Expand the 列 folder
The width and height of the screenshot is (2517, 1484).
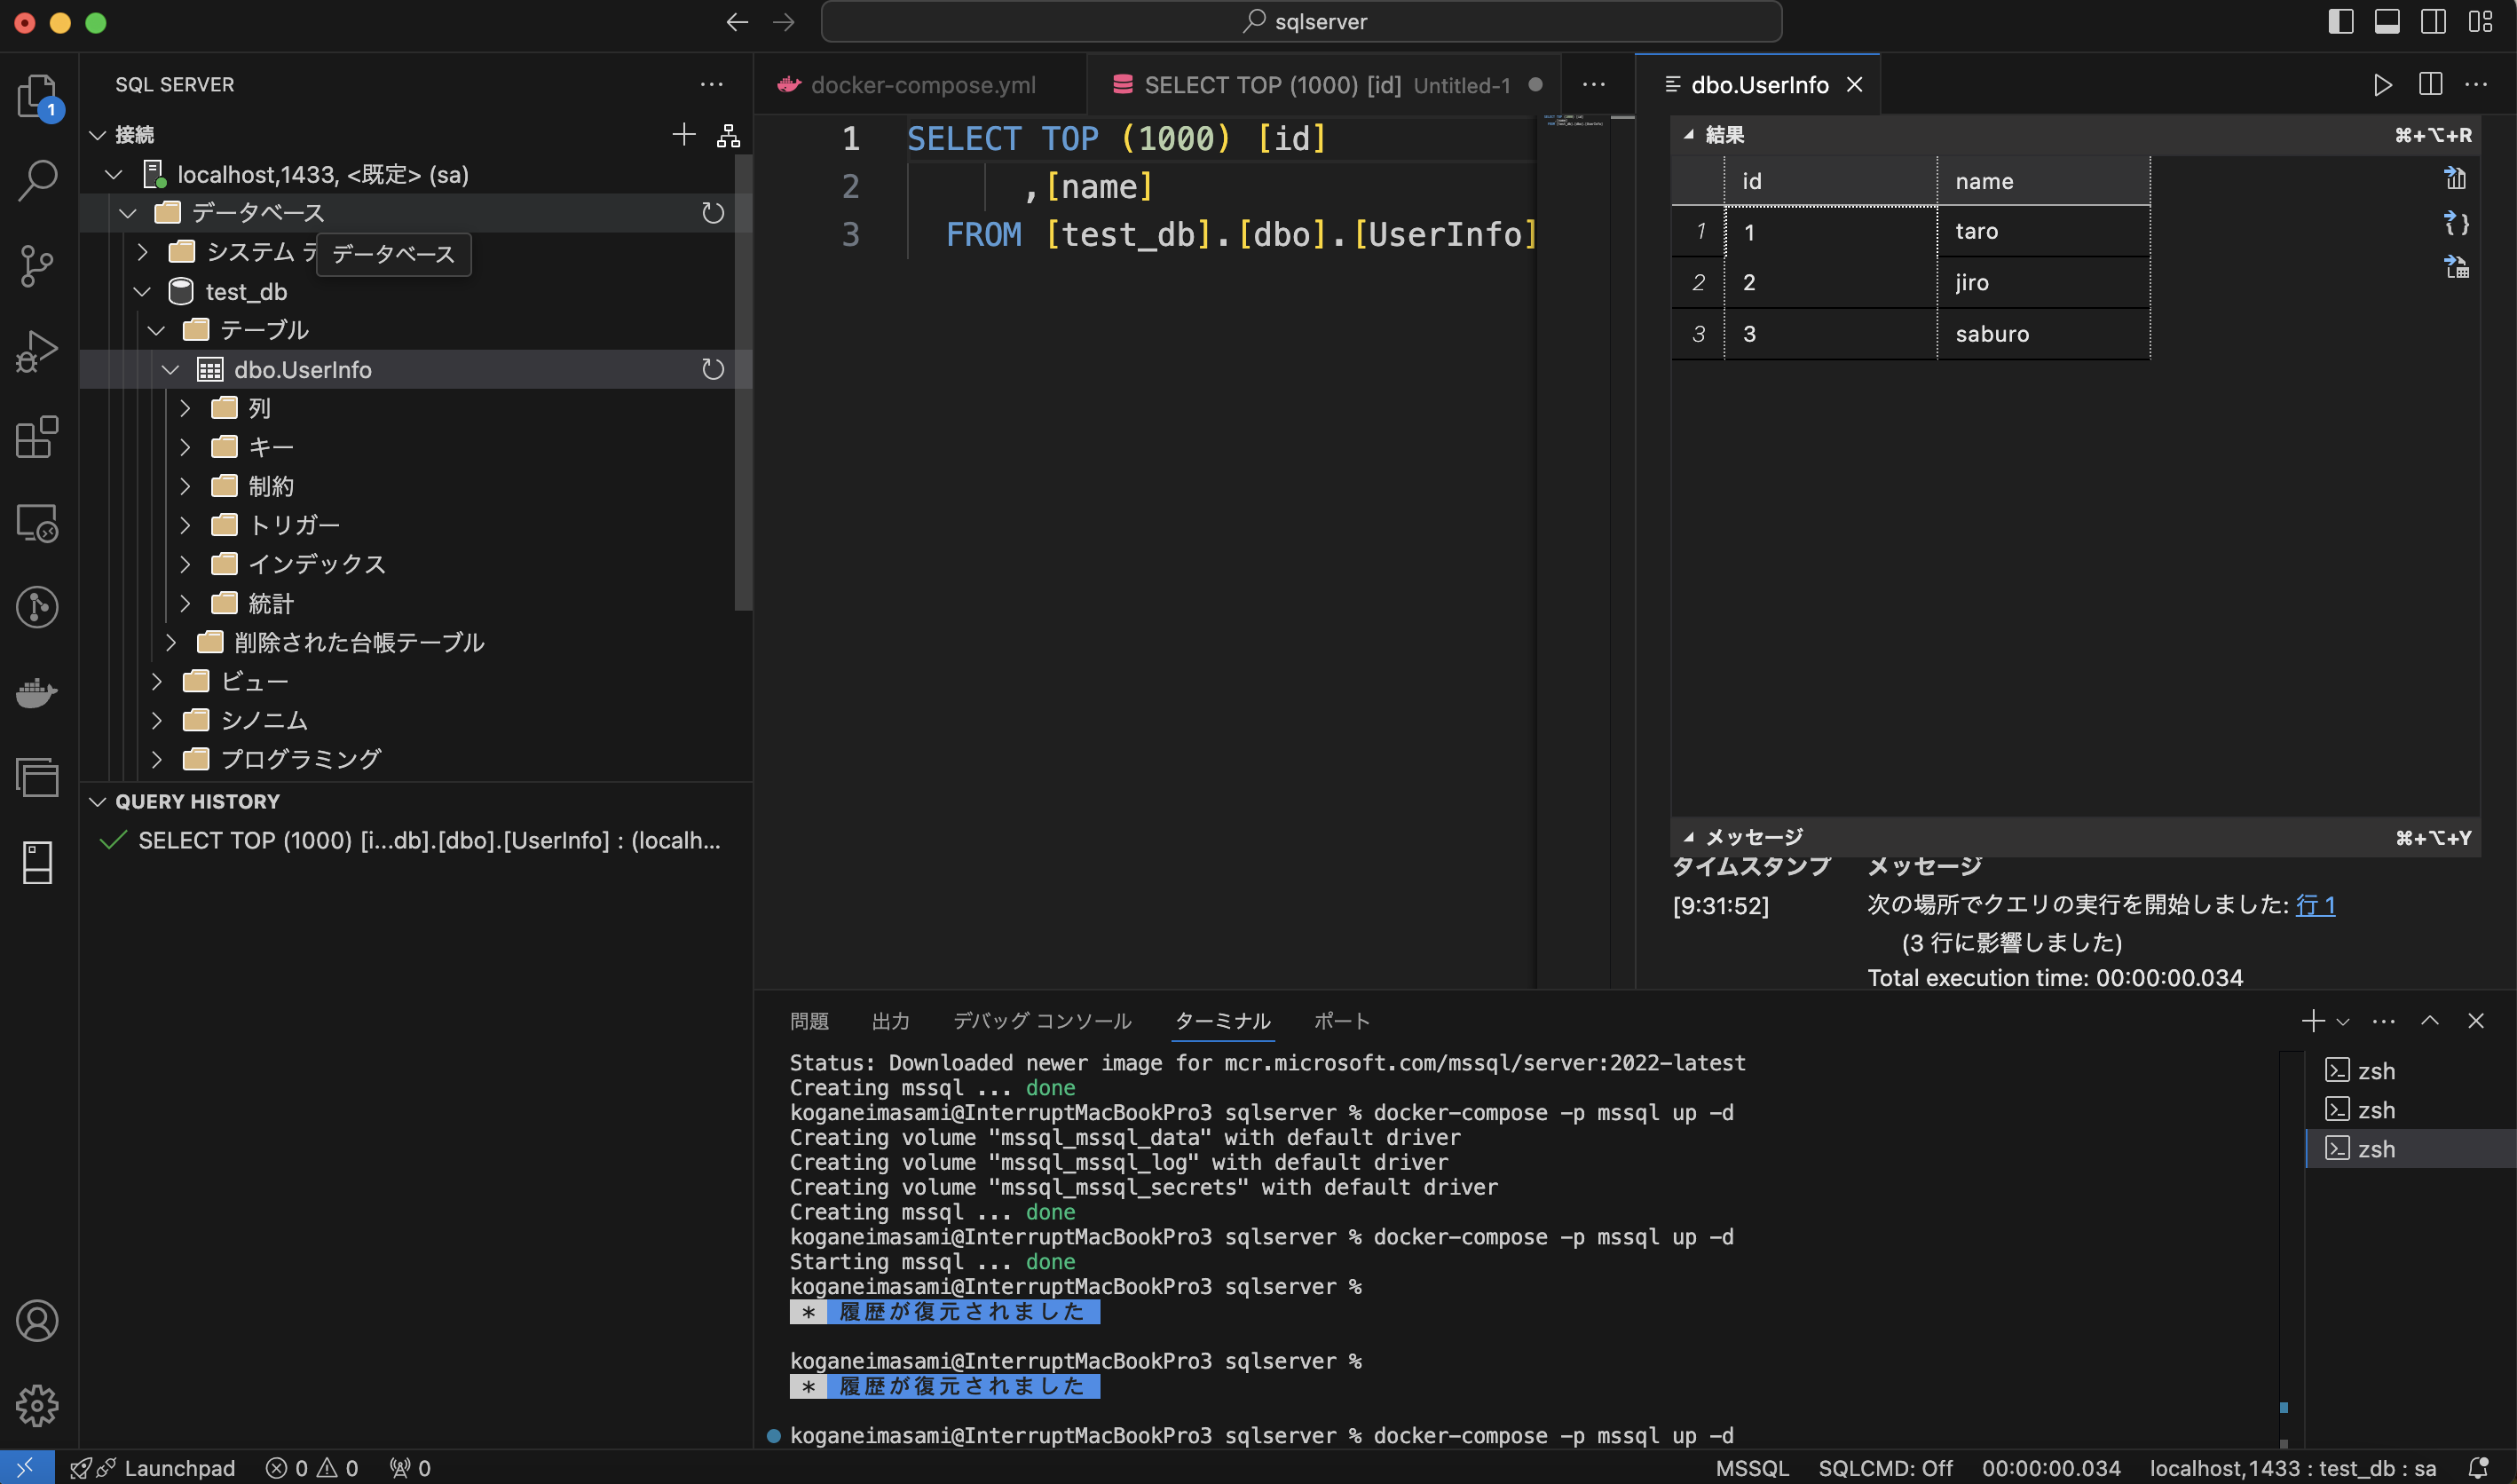pos(185,408)
